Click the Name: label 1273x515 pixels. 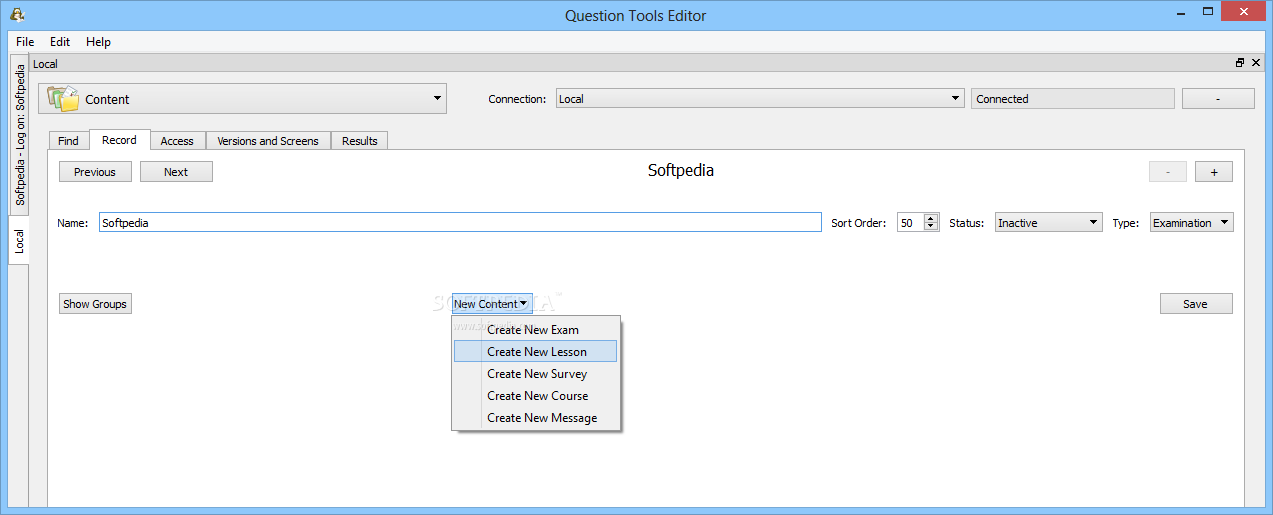tap(73, 223)
